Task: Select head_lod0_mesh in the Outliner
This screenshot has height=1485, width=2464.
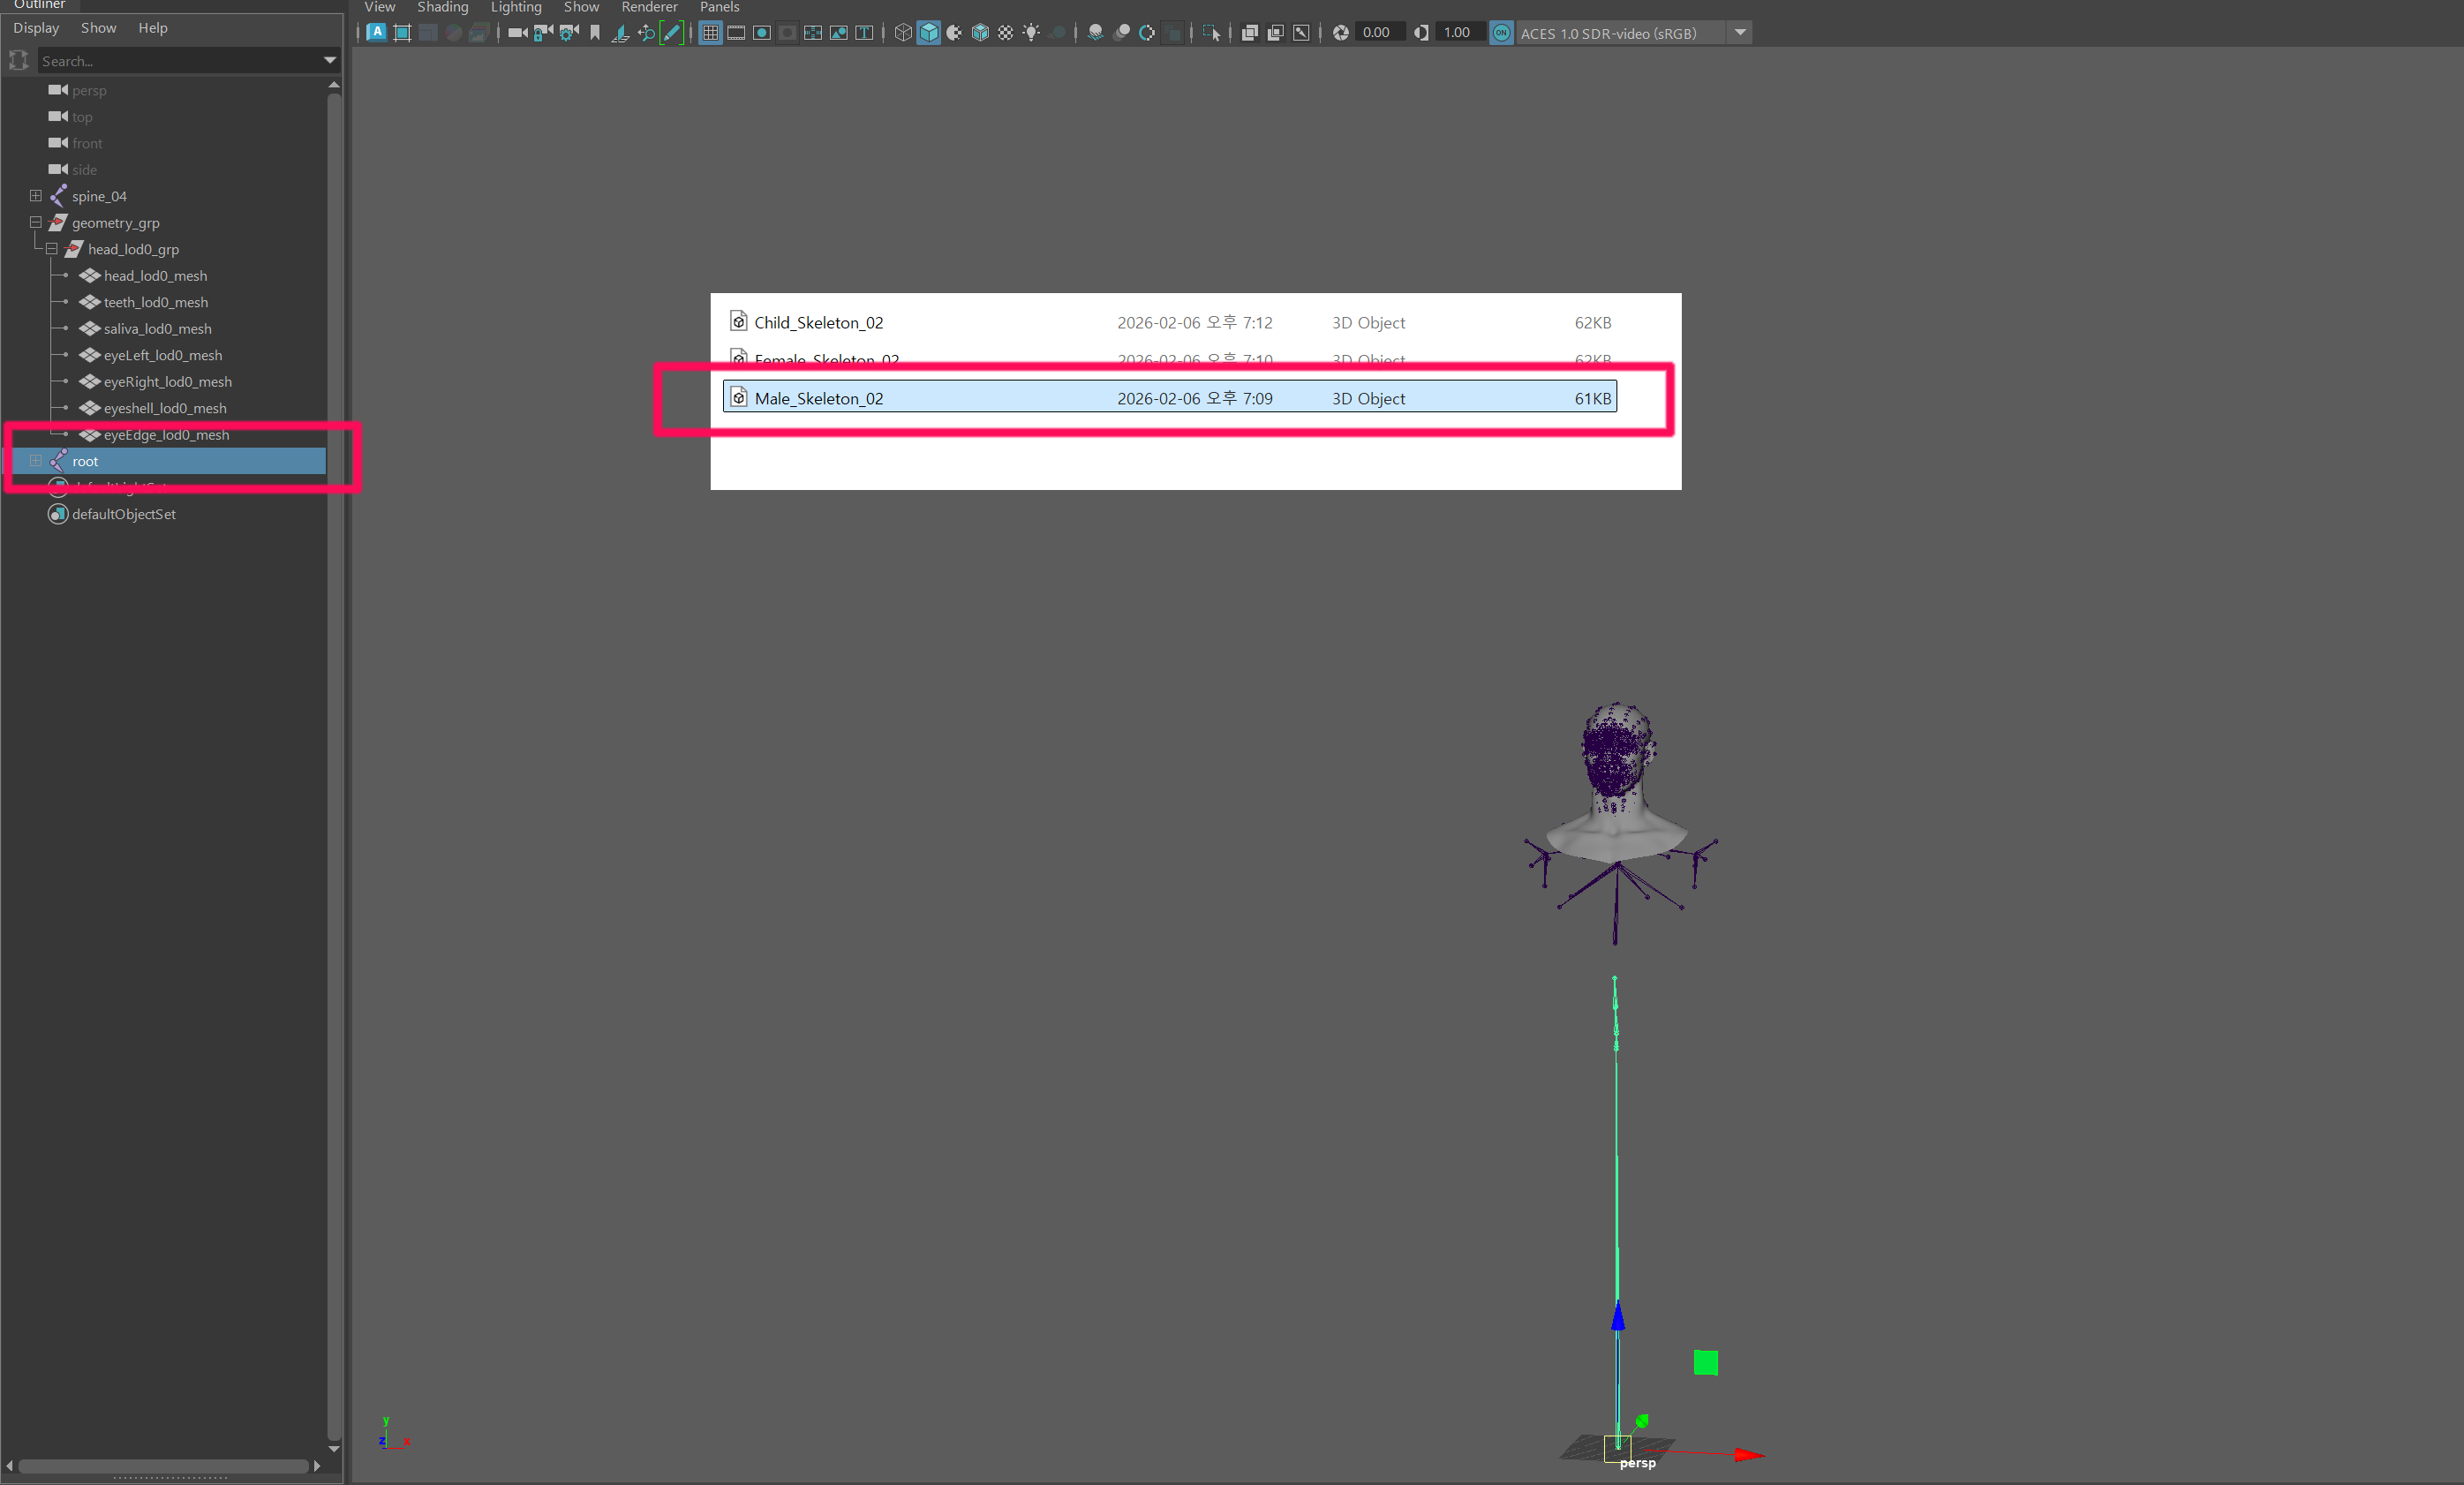Action: (x=155, y=275)
